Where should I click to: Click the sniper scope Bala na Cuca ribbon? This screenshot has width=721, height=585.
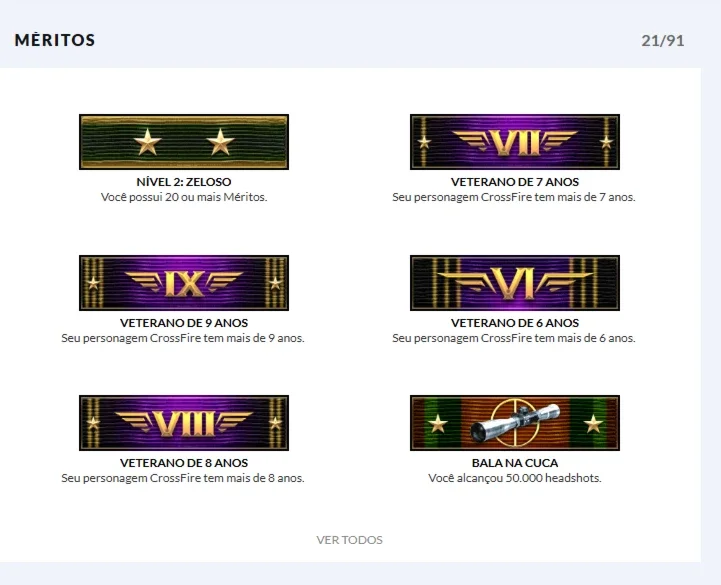(515, 423)
